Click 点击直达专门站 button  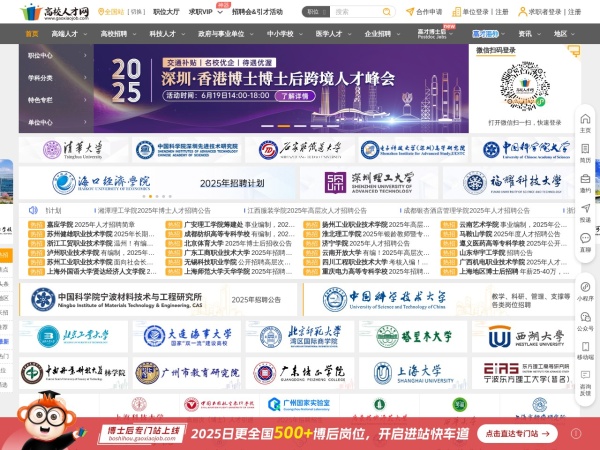coord(517,434)
